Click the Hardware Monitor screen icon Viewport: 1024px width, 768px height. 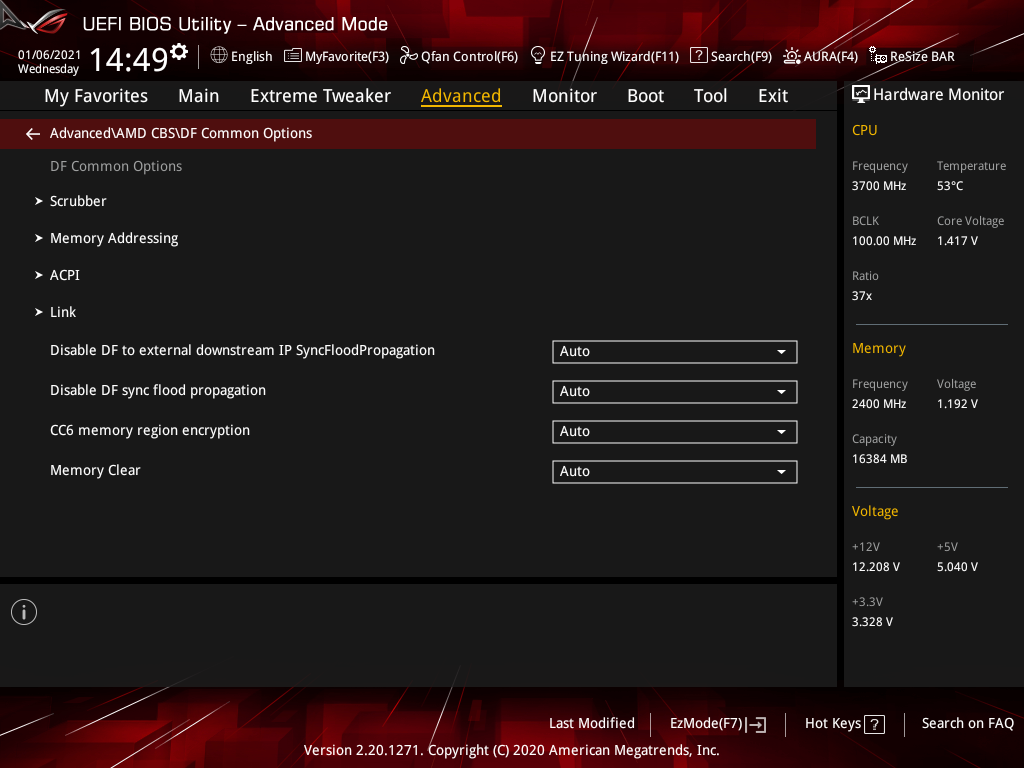861,95
